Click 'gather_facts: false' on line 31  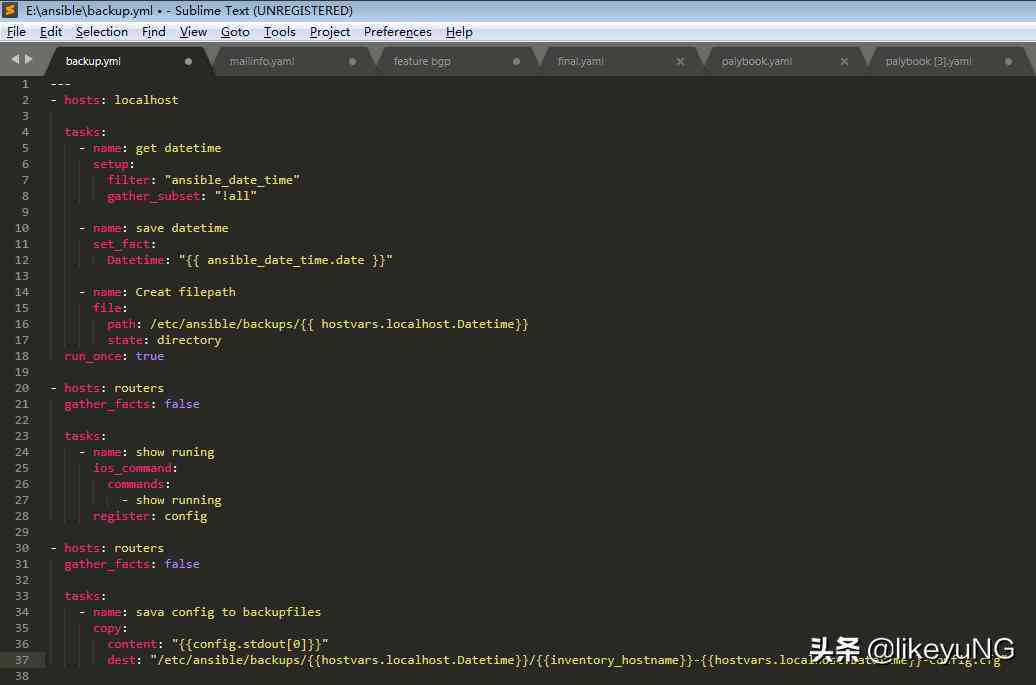pos(131,564)
